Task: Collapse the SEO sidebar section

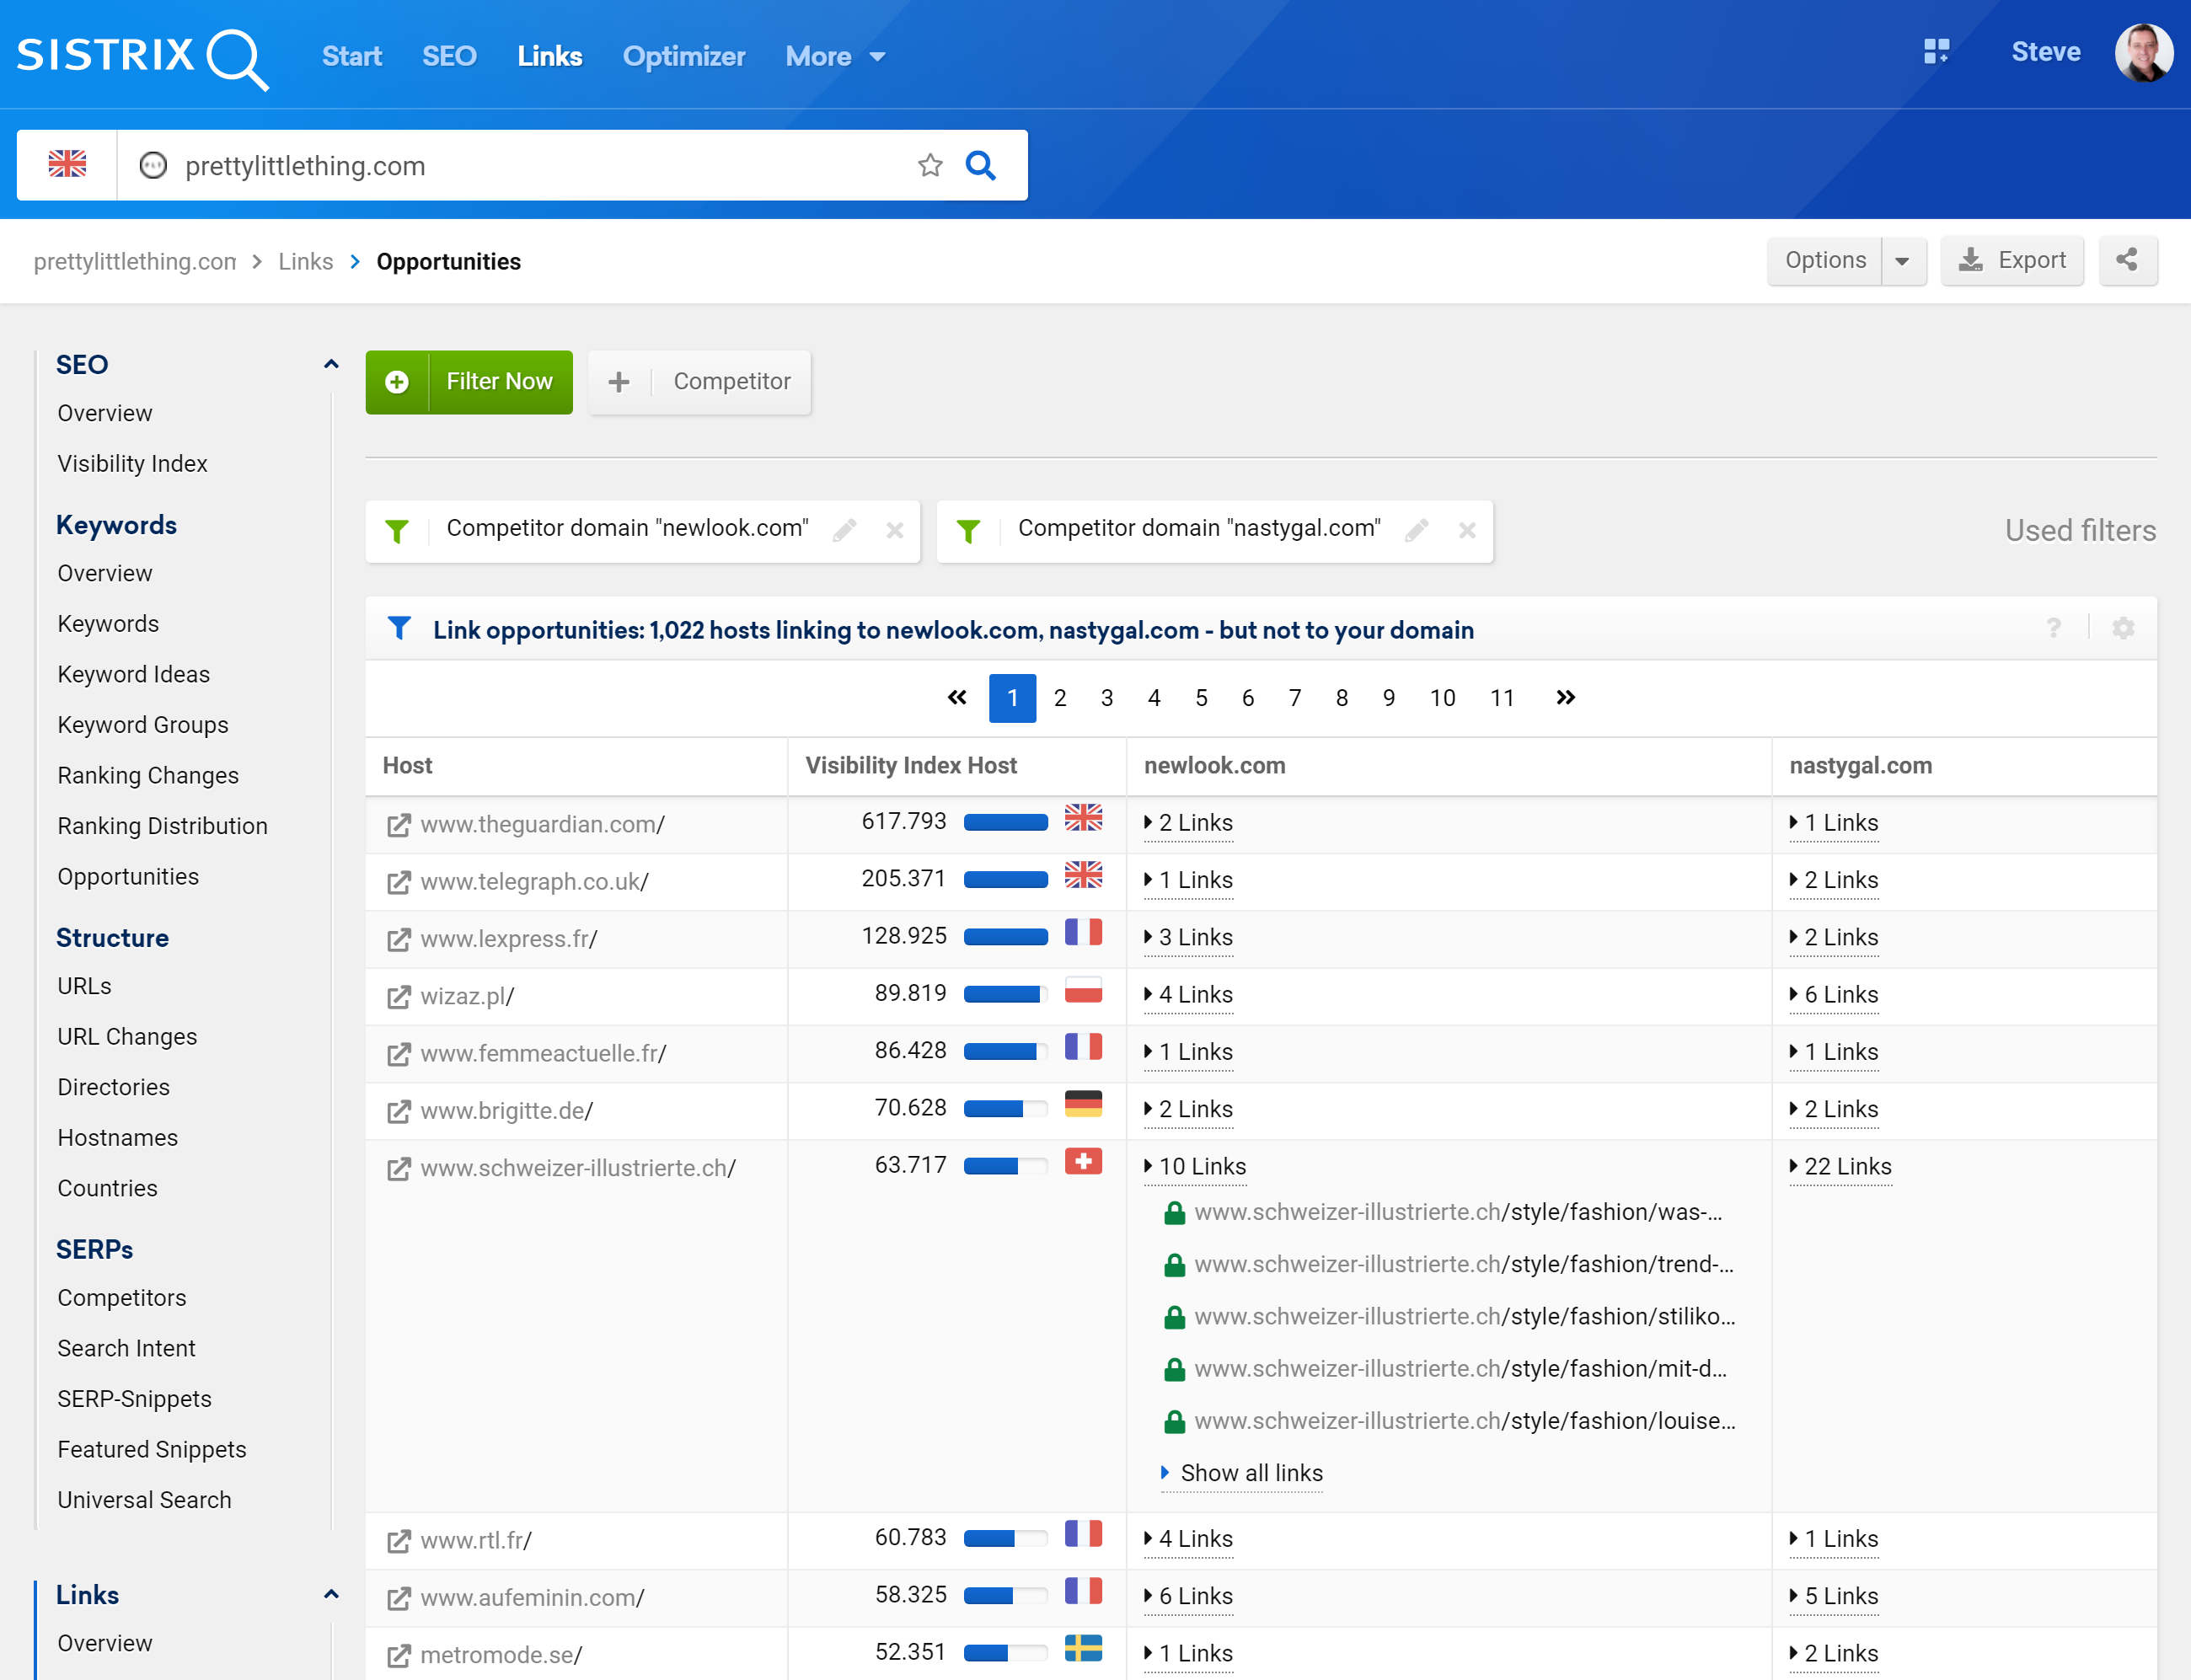Action: coord(331,365)
